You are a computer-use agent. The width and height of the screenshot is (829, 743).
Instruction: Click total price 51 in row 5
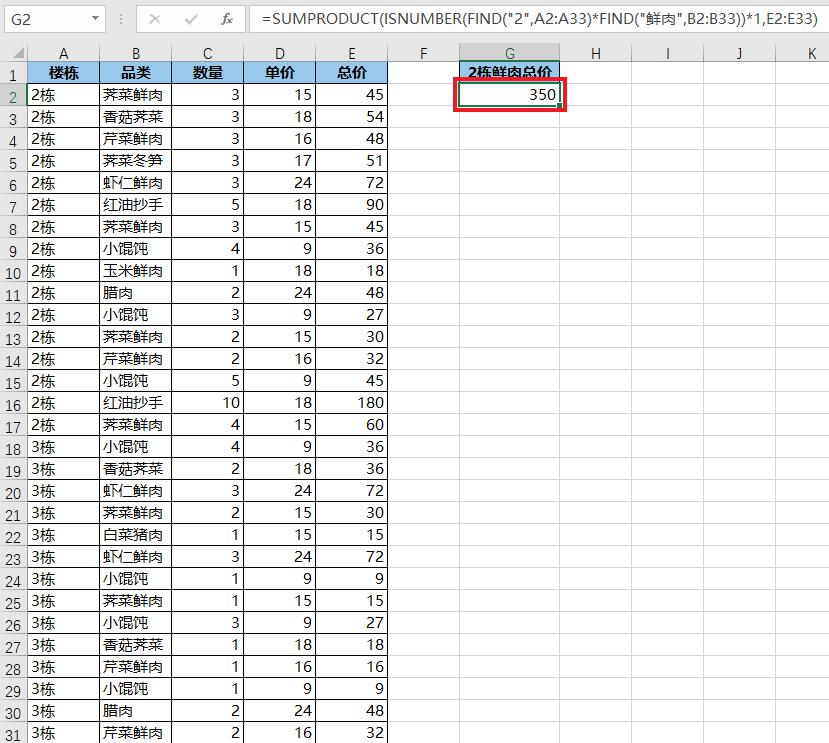352,161
